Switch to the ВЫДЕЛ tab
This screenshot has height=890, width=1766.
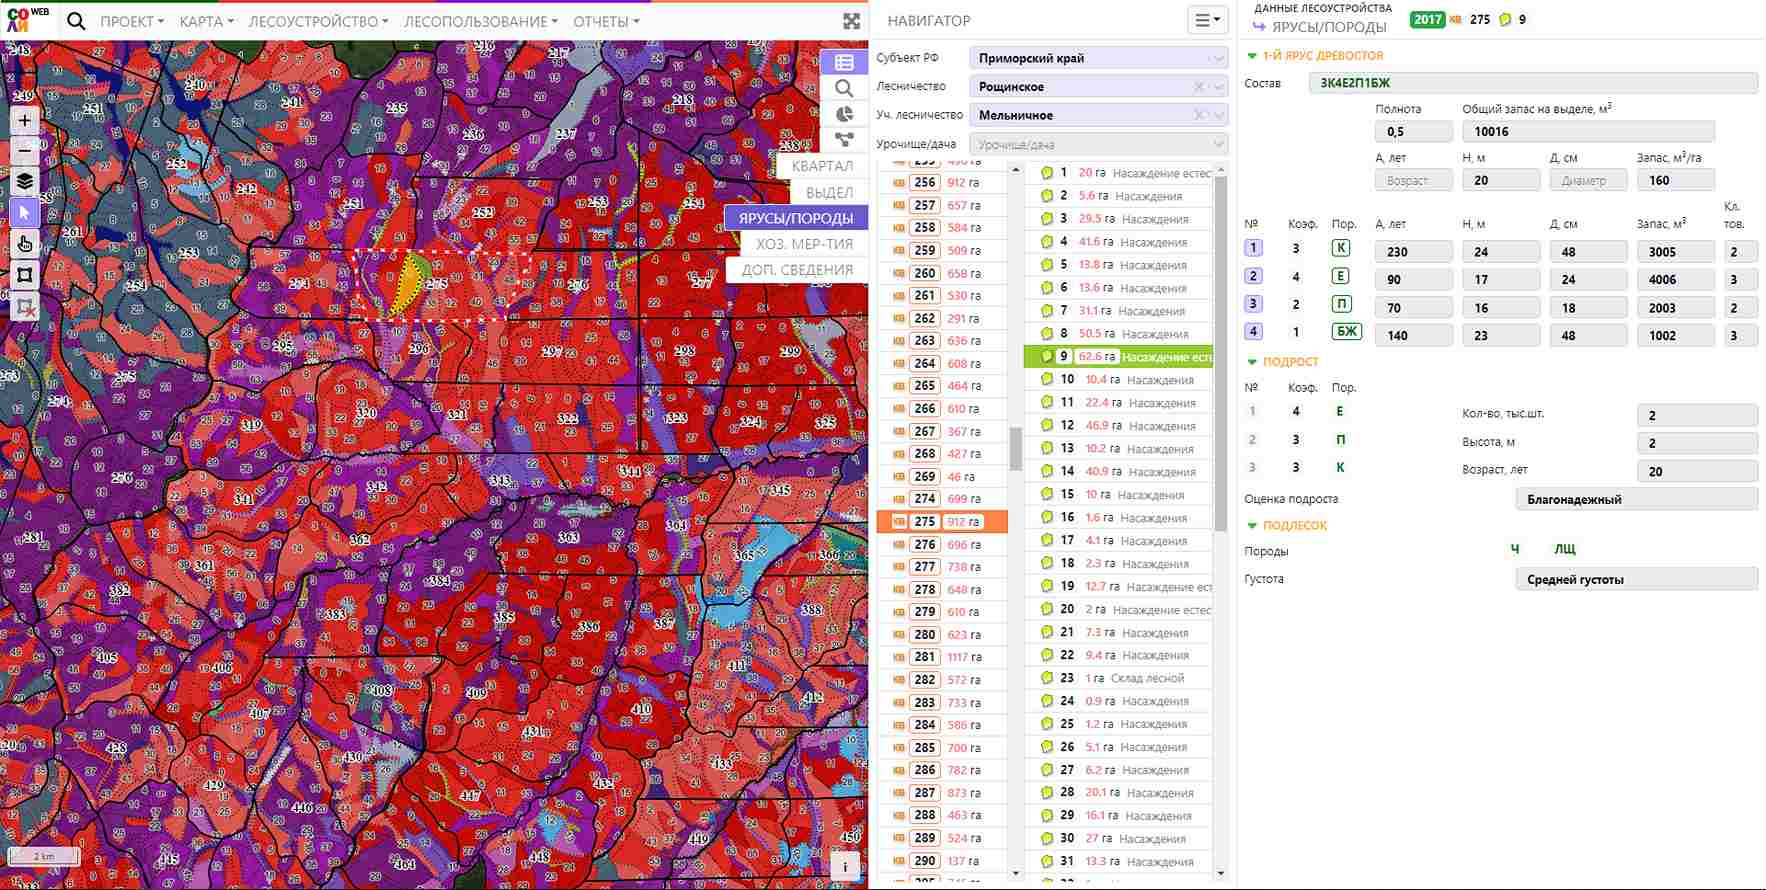[x=829, y=192]
